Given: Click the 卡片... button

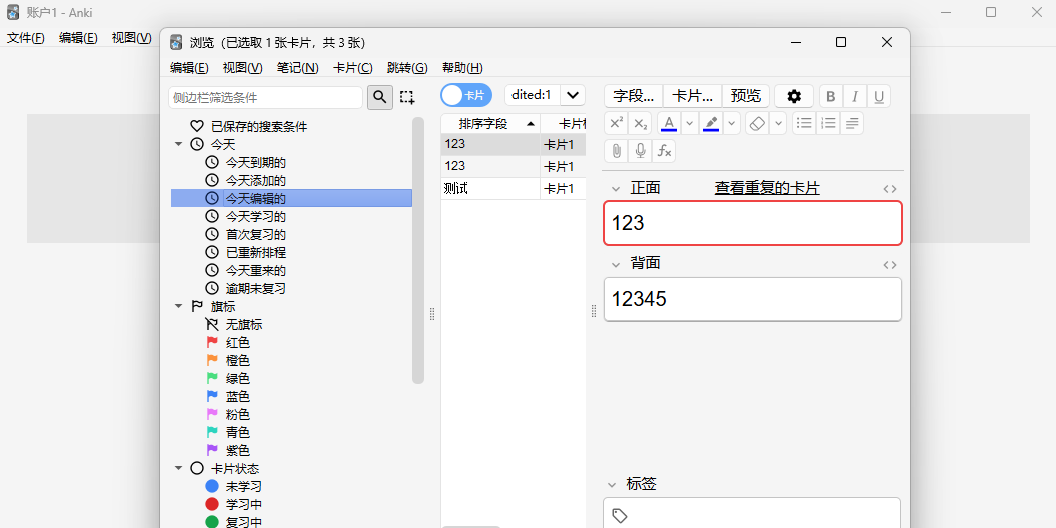Looking at the screenshot, I should pos(692,96).
